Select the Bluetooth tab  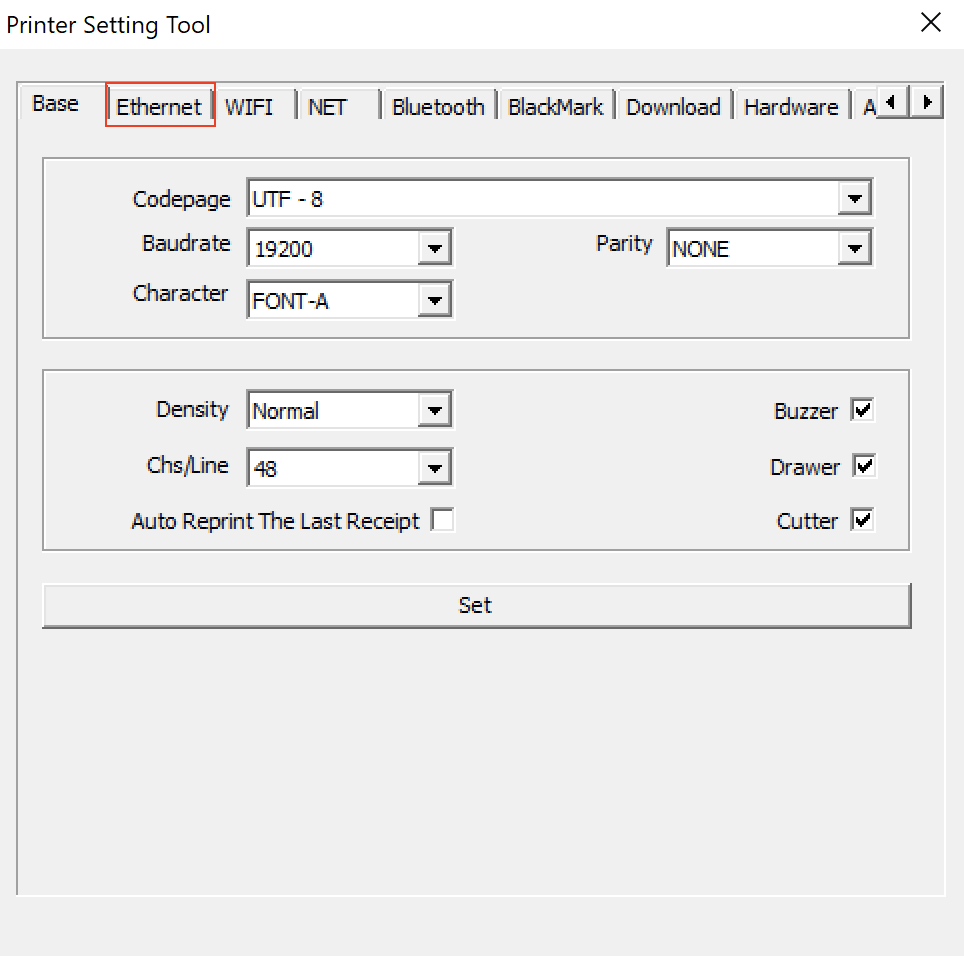438,107
